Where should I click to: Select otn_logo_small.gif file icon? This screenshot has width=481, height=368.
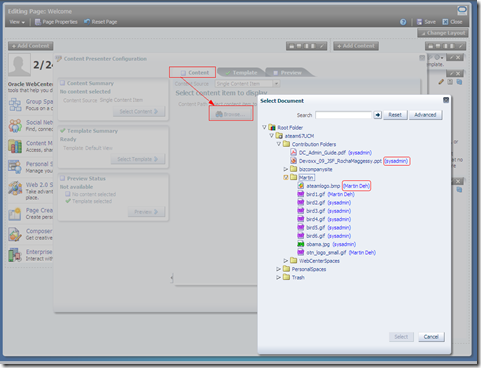pyautogui.click(x=301, y=252)
